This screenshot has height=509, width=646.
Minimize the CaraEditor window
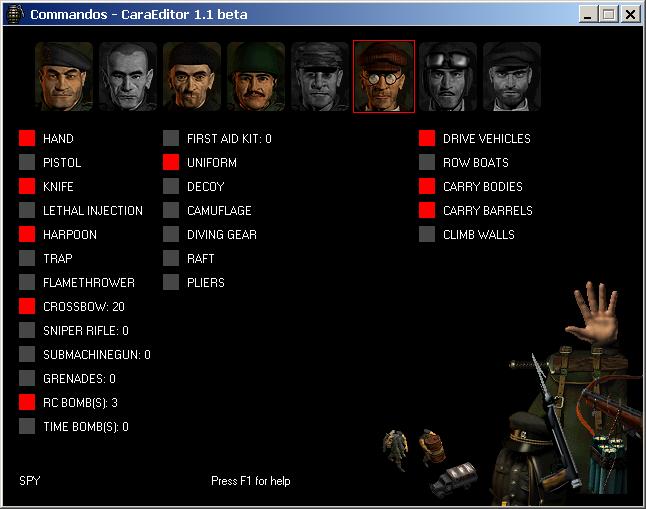(x=588, y=14)
